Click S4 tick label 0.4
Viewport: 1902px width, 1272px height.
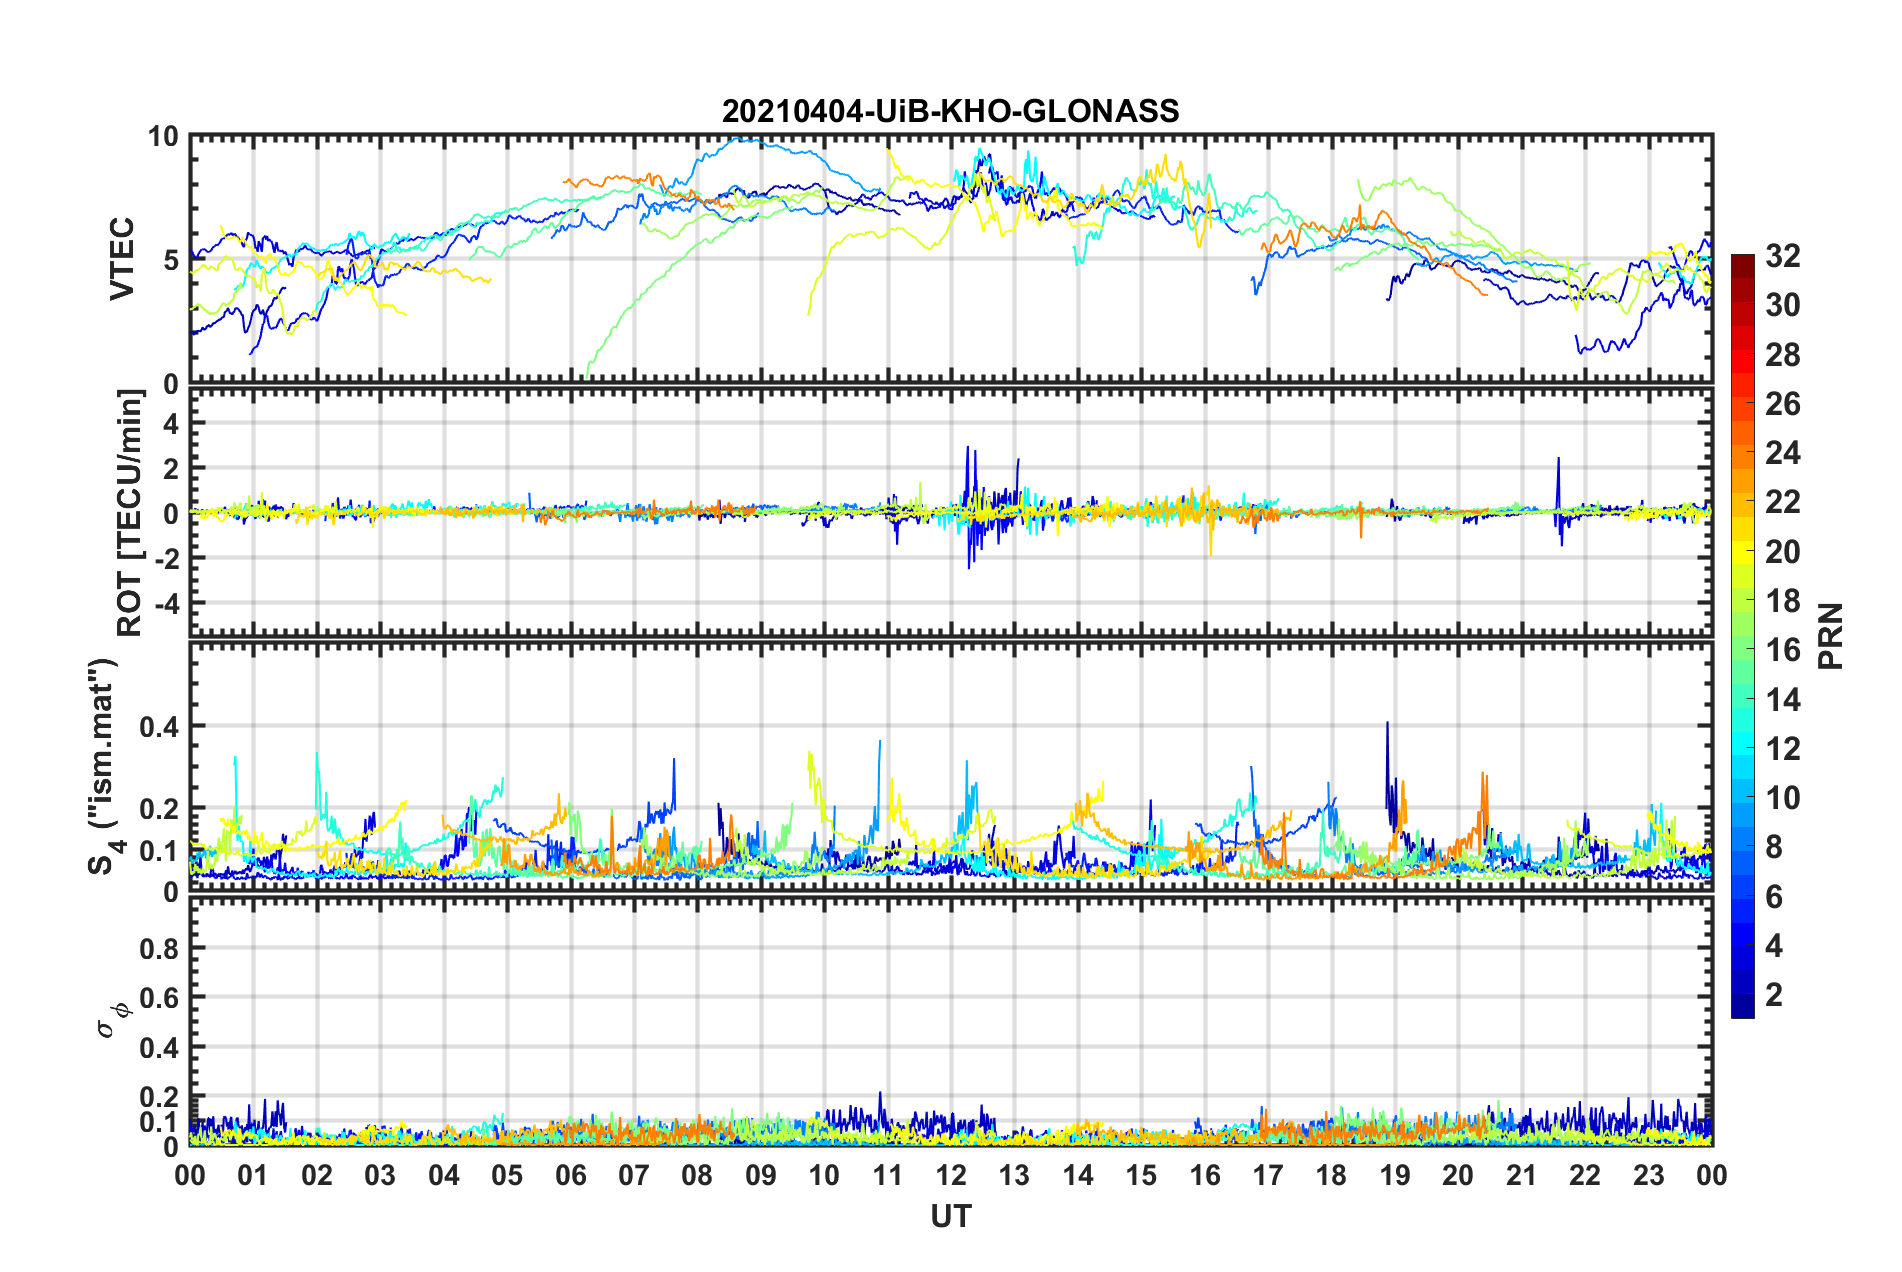(x=159, y=727)
